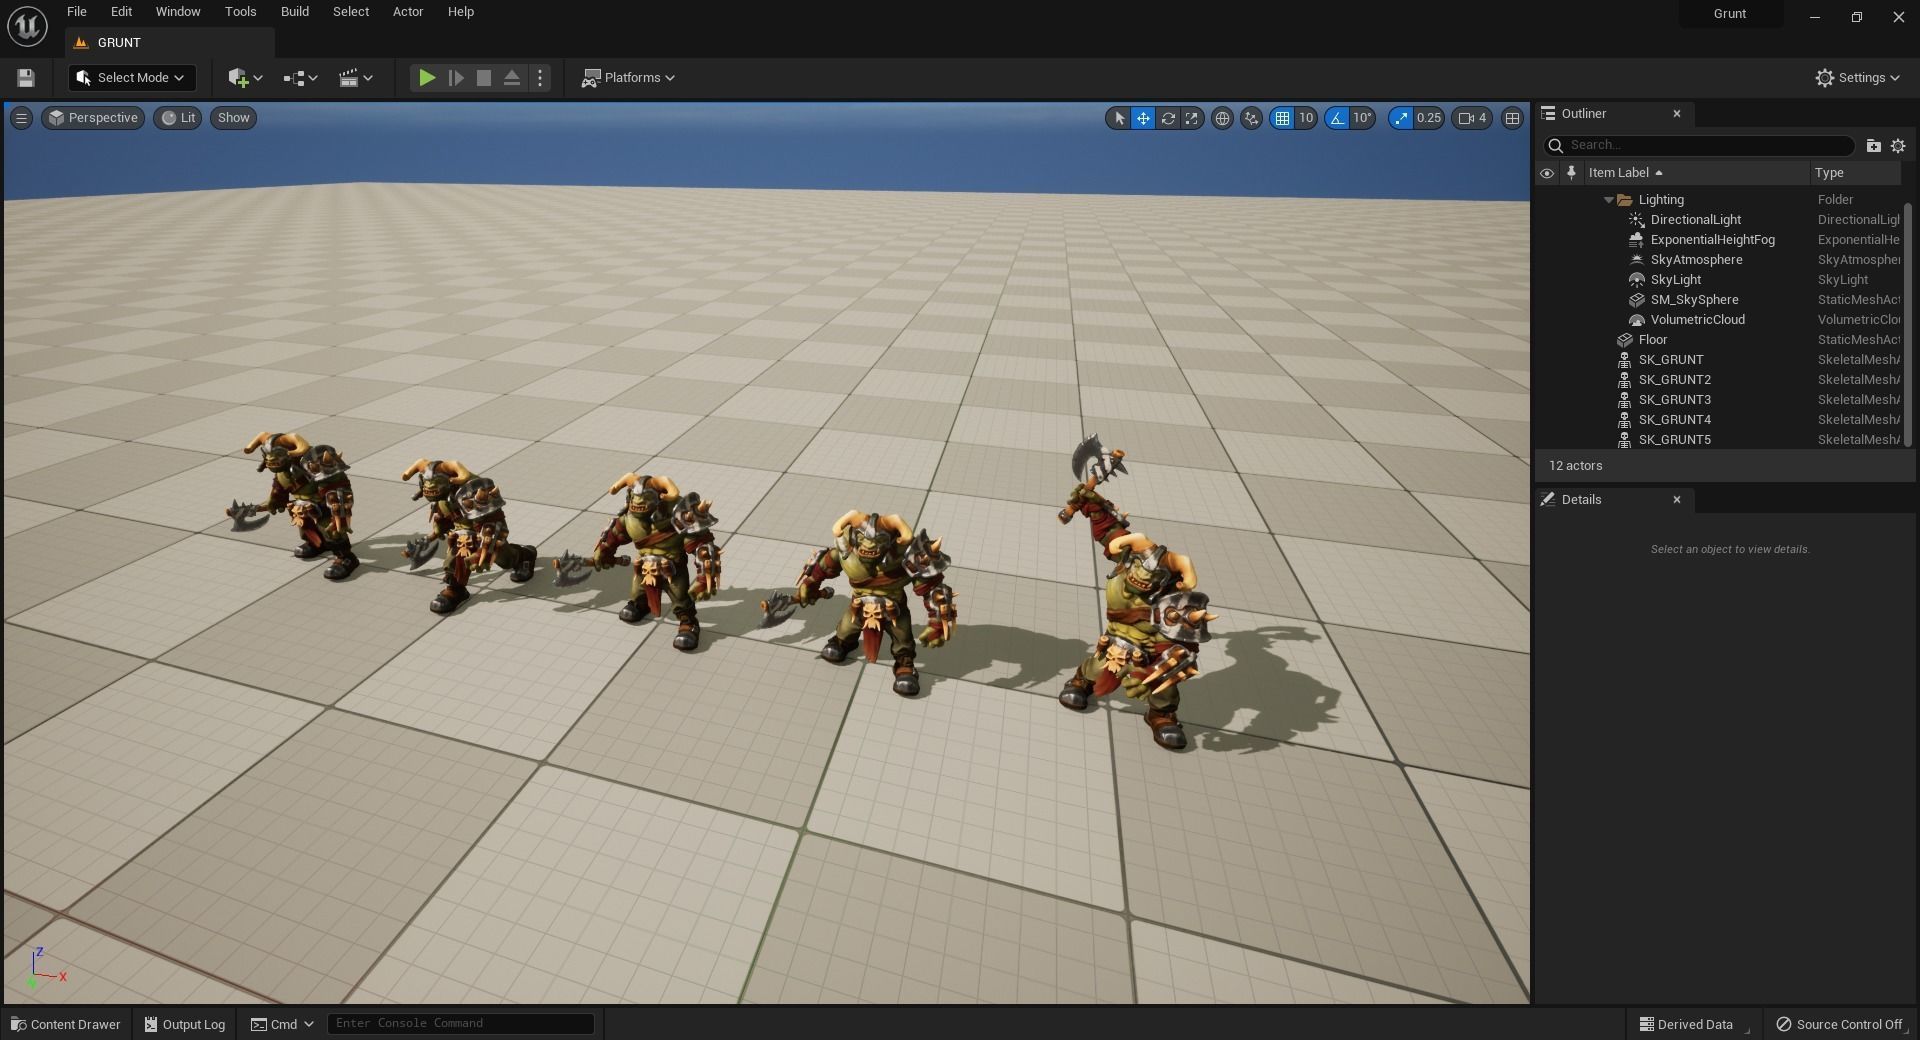Save the current level with disk icon
This screenshot has height=1040, width=1920.
click(26, 78)
